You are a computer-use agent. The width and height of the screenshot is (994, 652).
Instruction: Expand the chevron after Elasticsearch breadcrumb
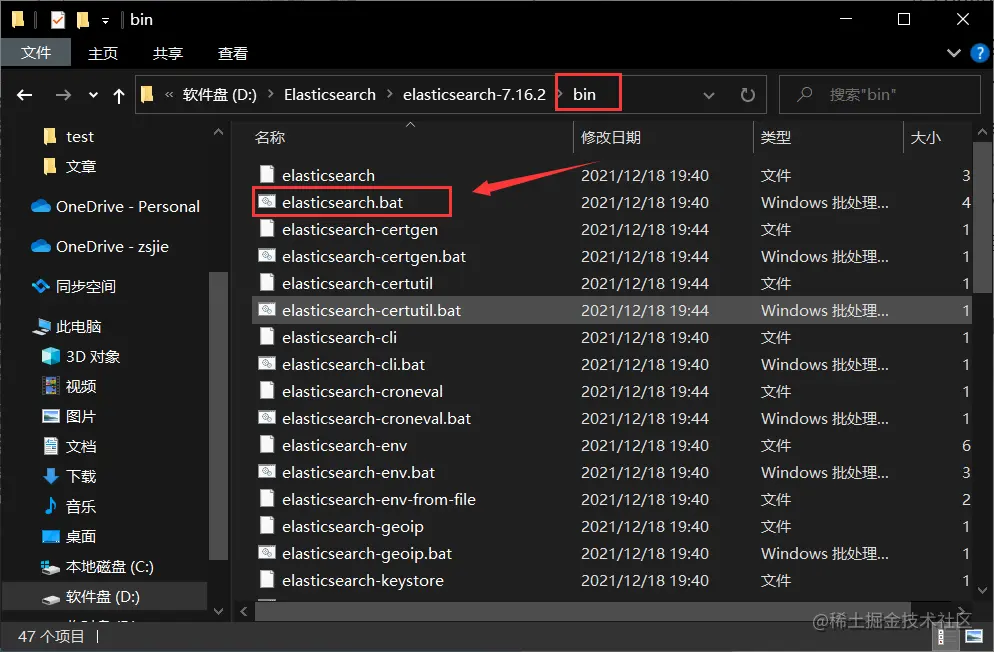click(389, 94)
